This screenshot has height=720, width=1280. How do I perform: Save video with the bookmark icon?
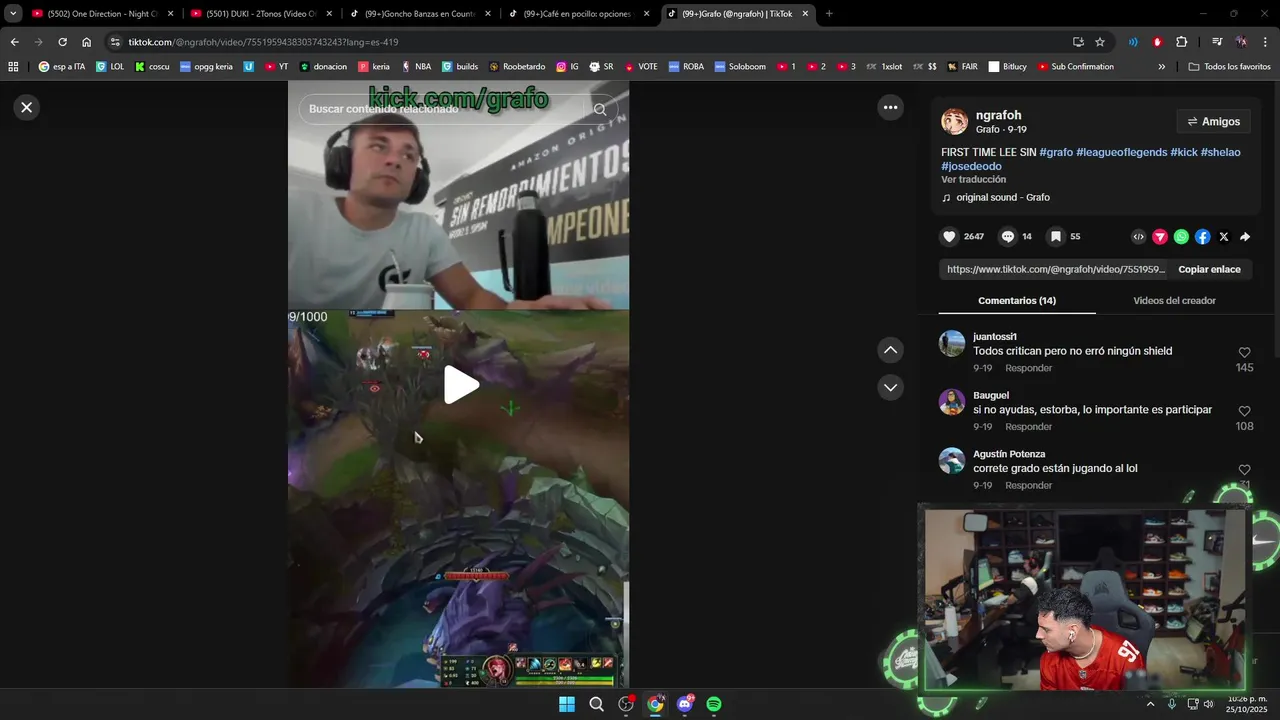tap(1055, 237)
